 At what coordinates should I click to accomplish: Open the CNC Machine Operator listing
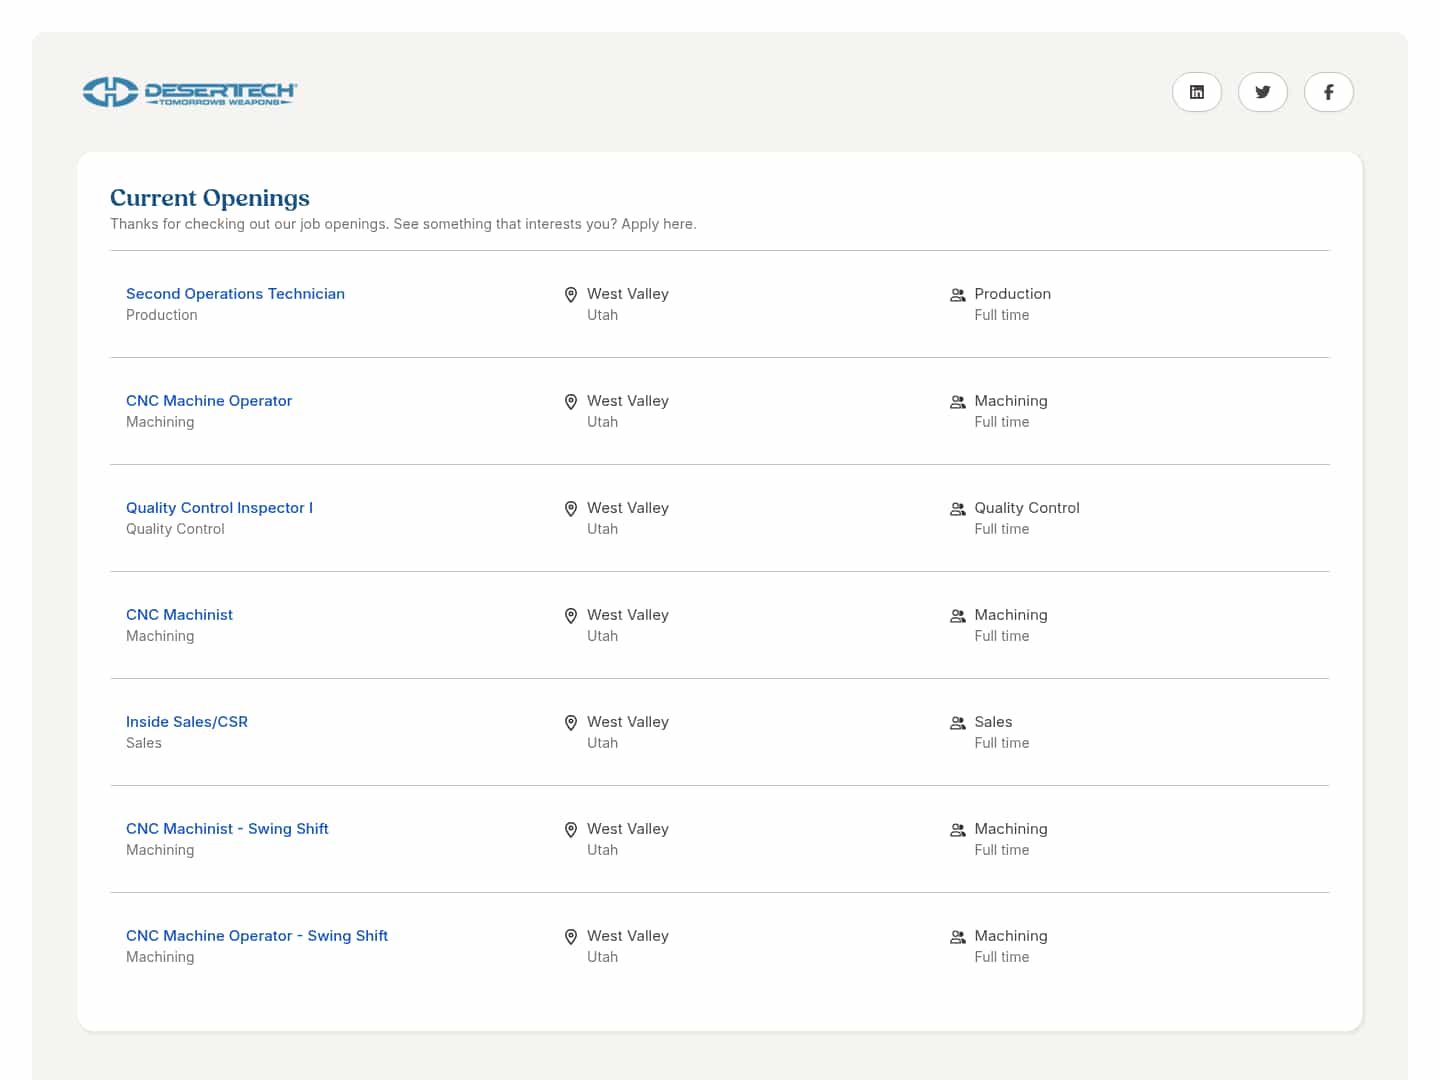pos(209,400)
